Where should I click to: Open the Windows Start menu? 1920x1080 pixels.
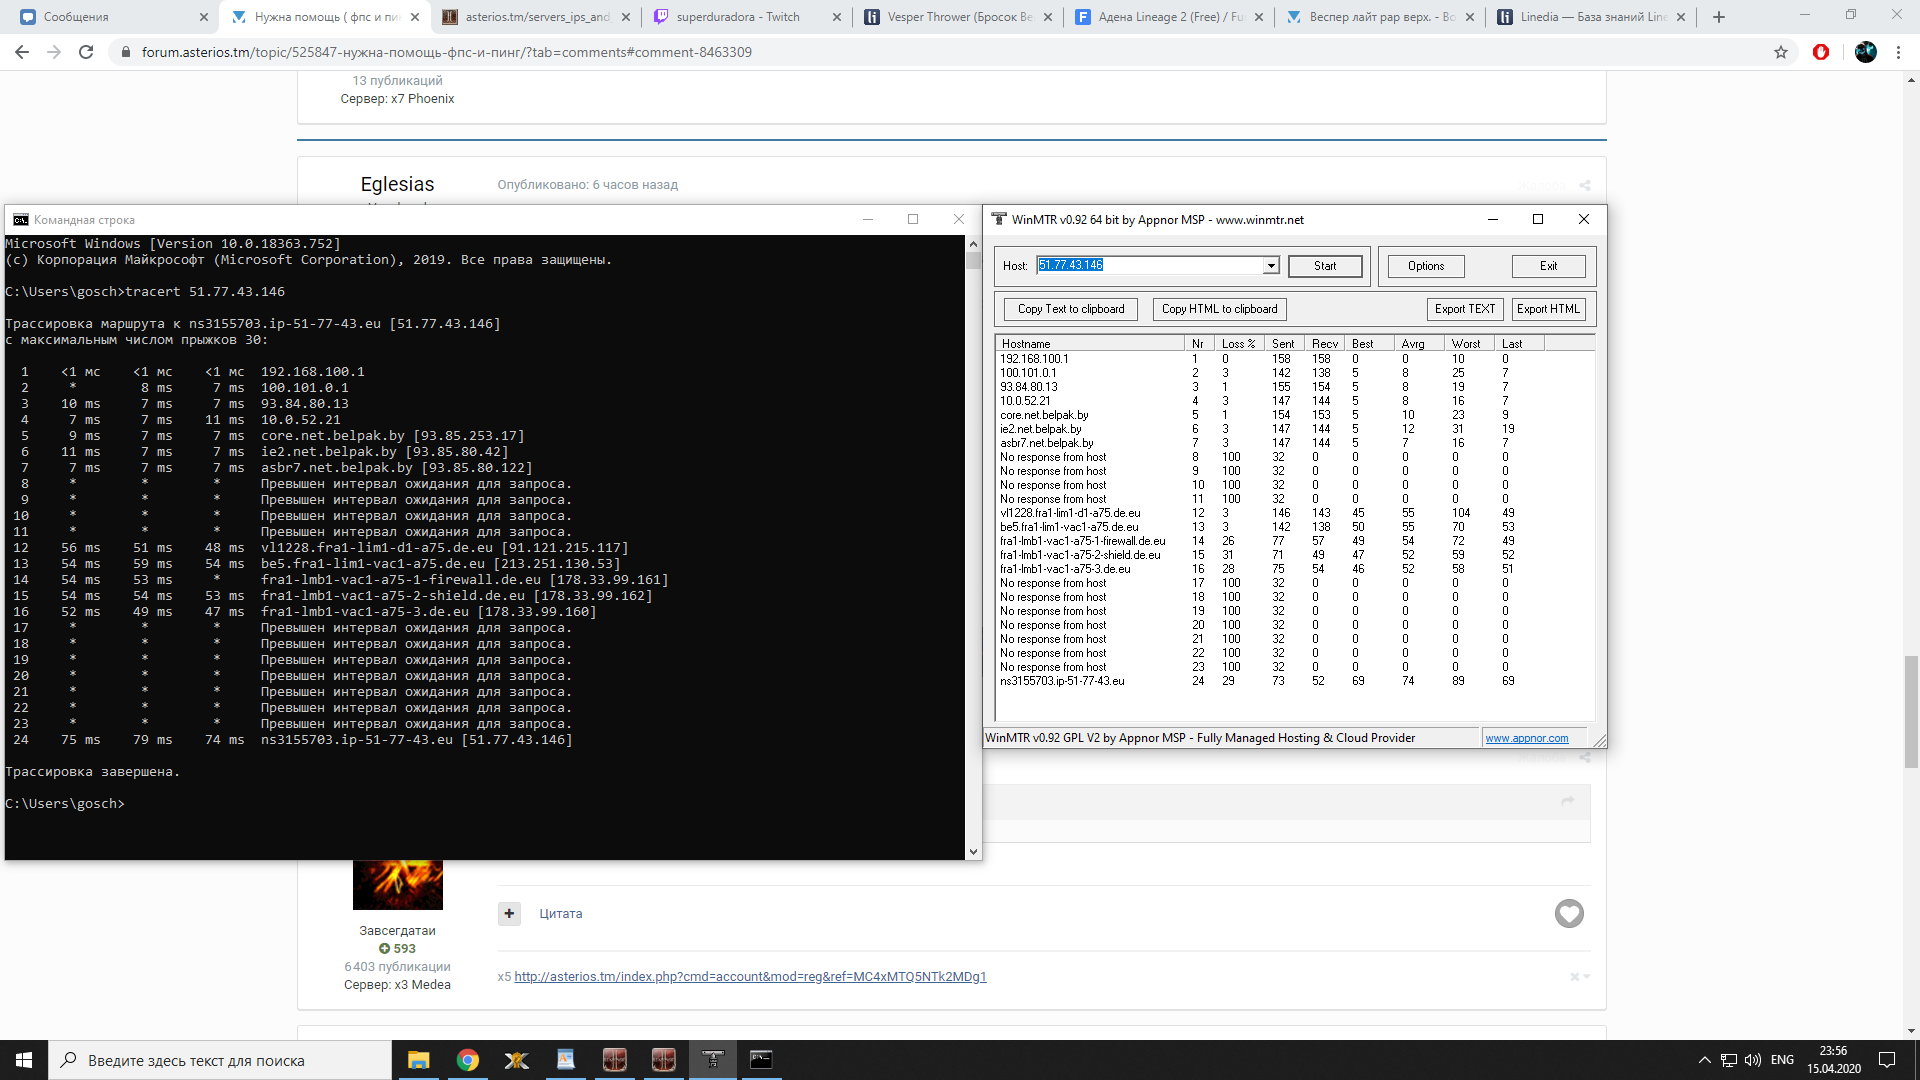(x=24, y=1060)
